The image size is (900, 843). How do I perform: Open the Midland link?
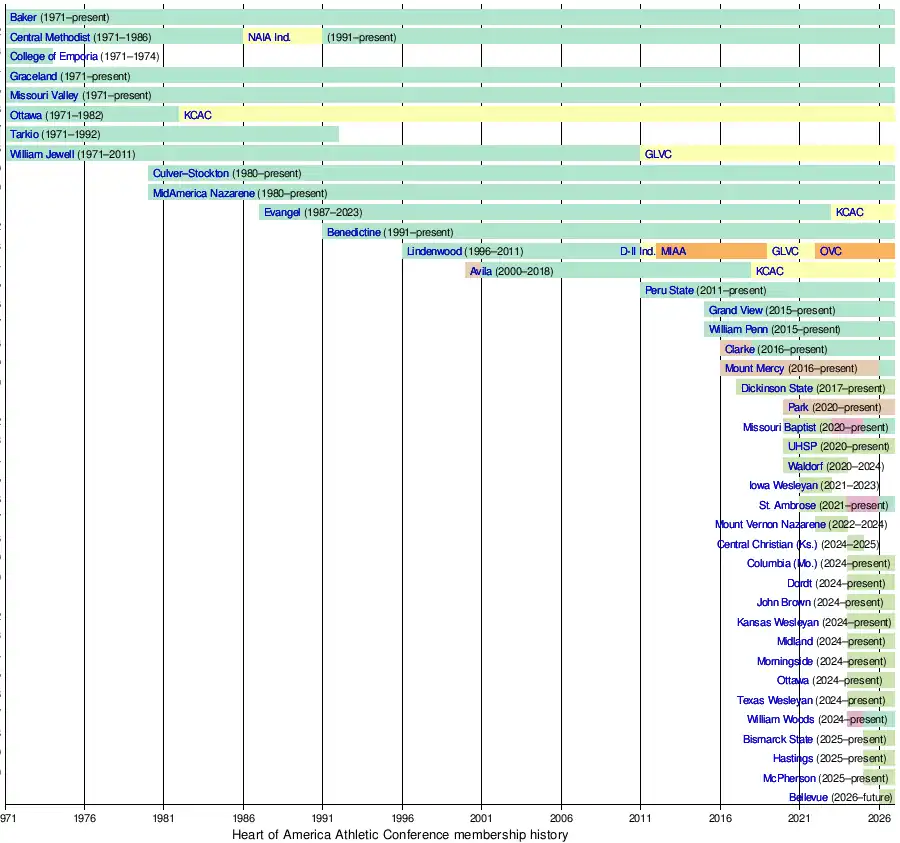795,642
